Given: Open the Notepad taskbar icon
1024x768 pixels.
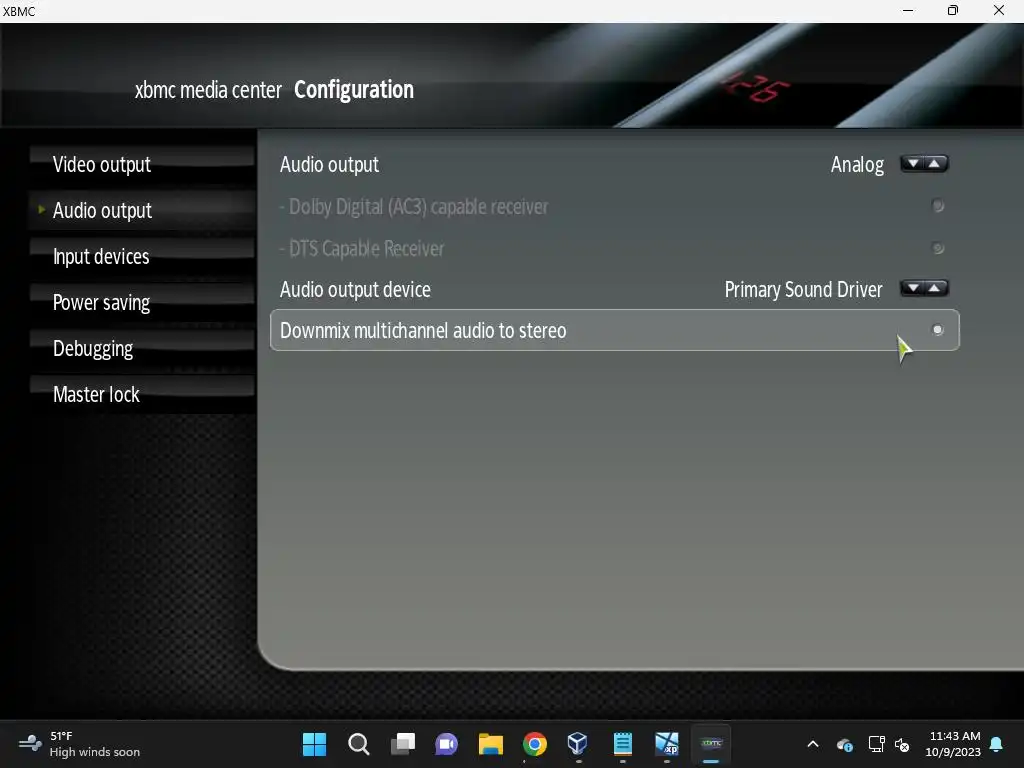Looking at the screenshot, I should pyautogui.click(x=622, y=744).
